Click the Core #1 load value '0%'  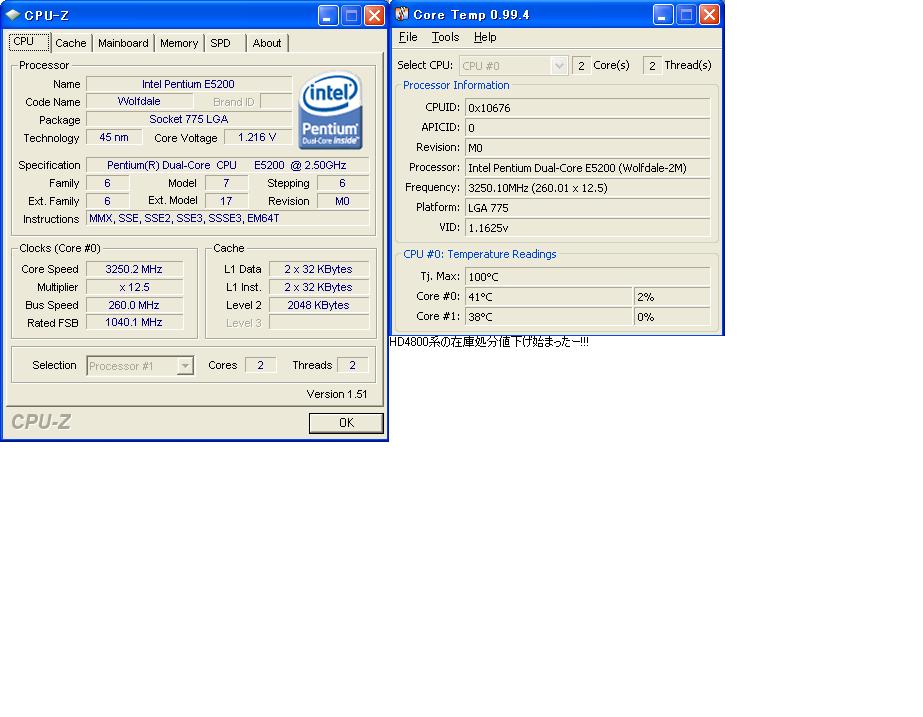672,317
